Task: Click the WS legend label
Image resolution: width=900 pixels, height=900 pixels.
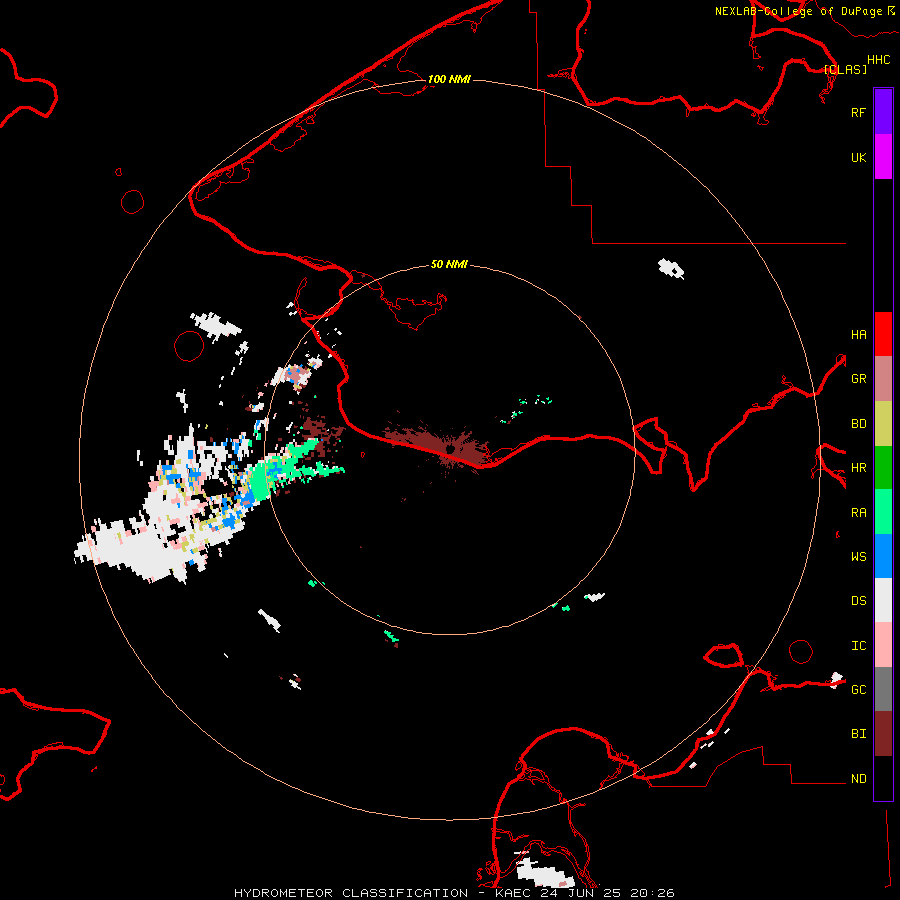Action: (x=858, y=557)
